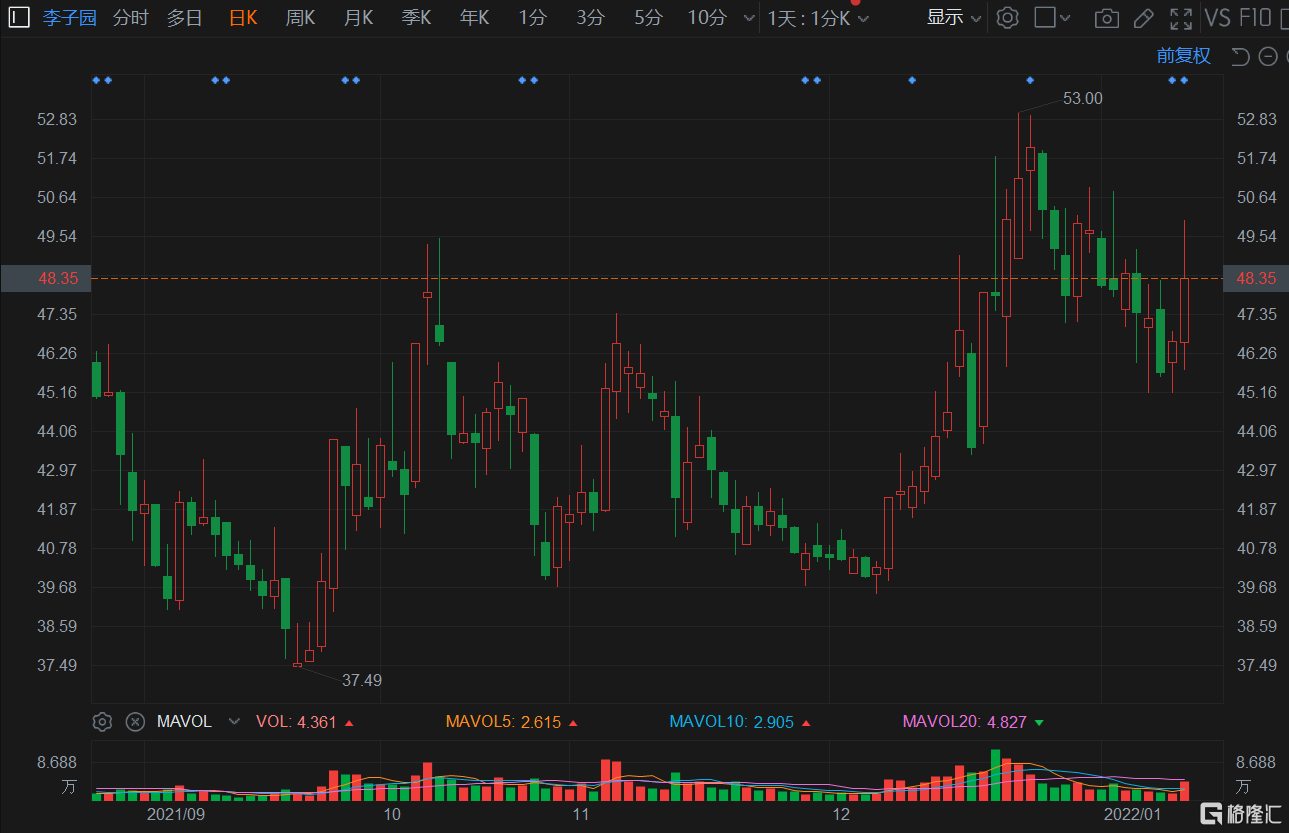Open the 月K monthly chart tab
The height and width of the screenshot is (833, 1289).
358,17
